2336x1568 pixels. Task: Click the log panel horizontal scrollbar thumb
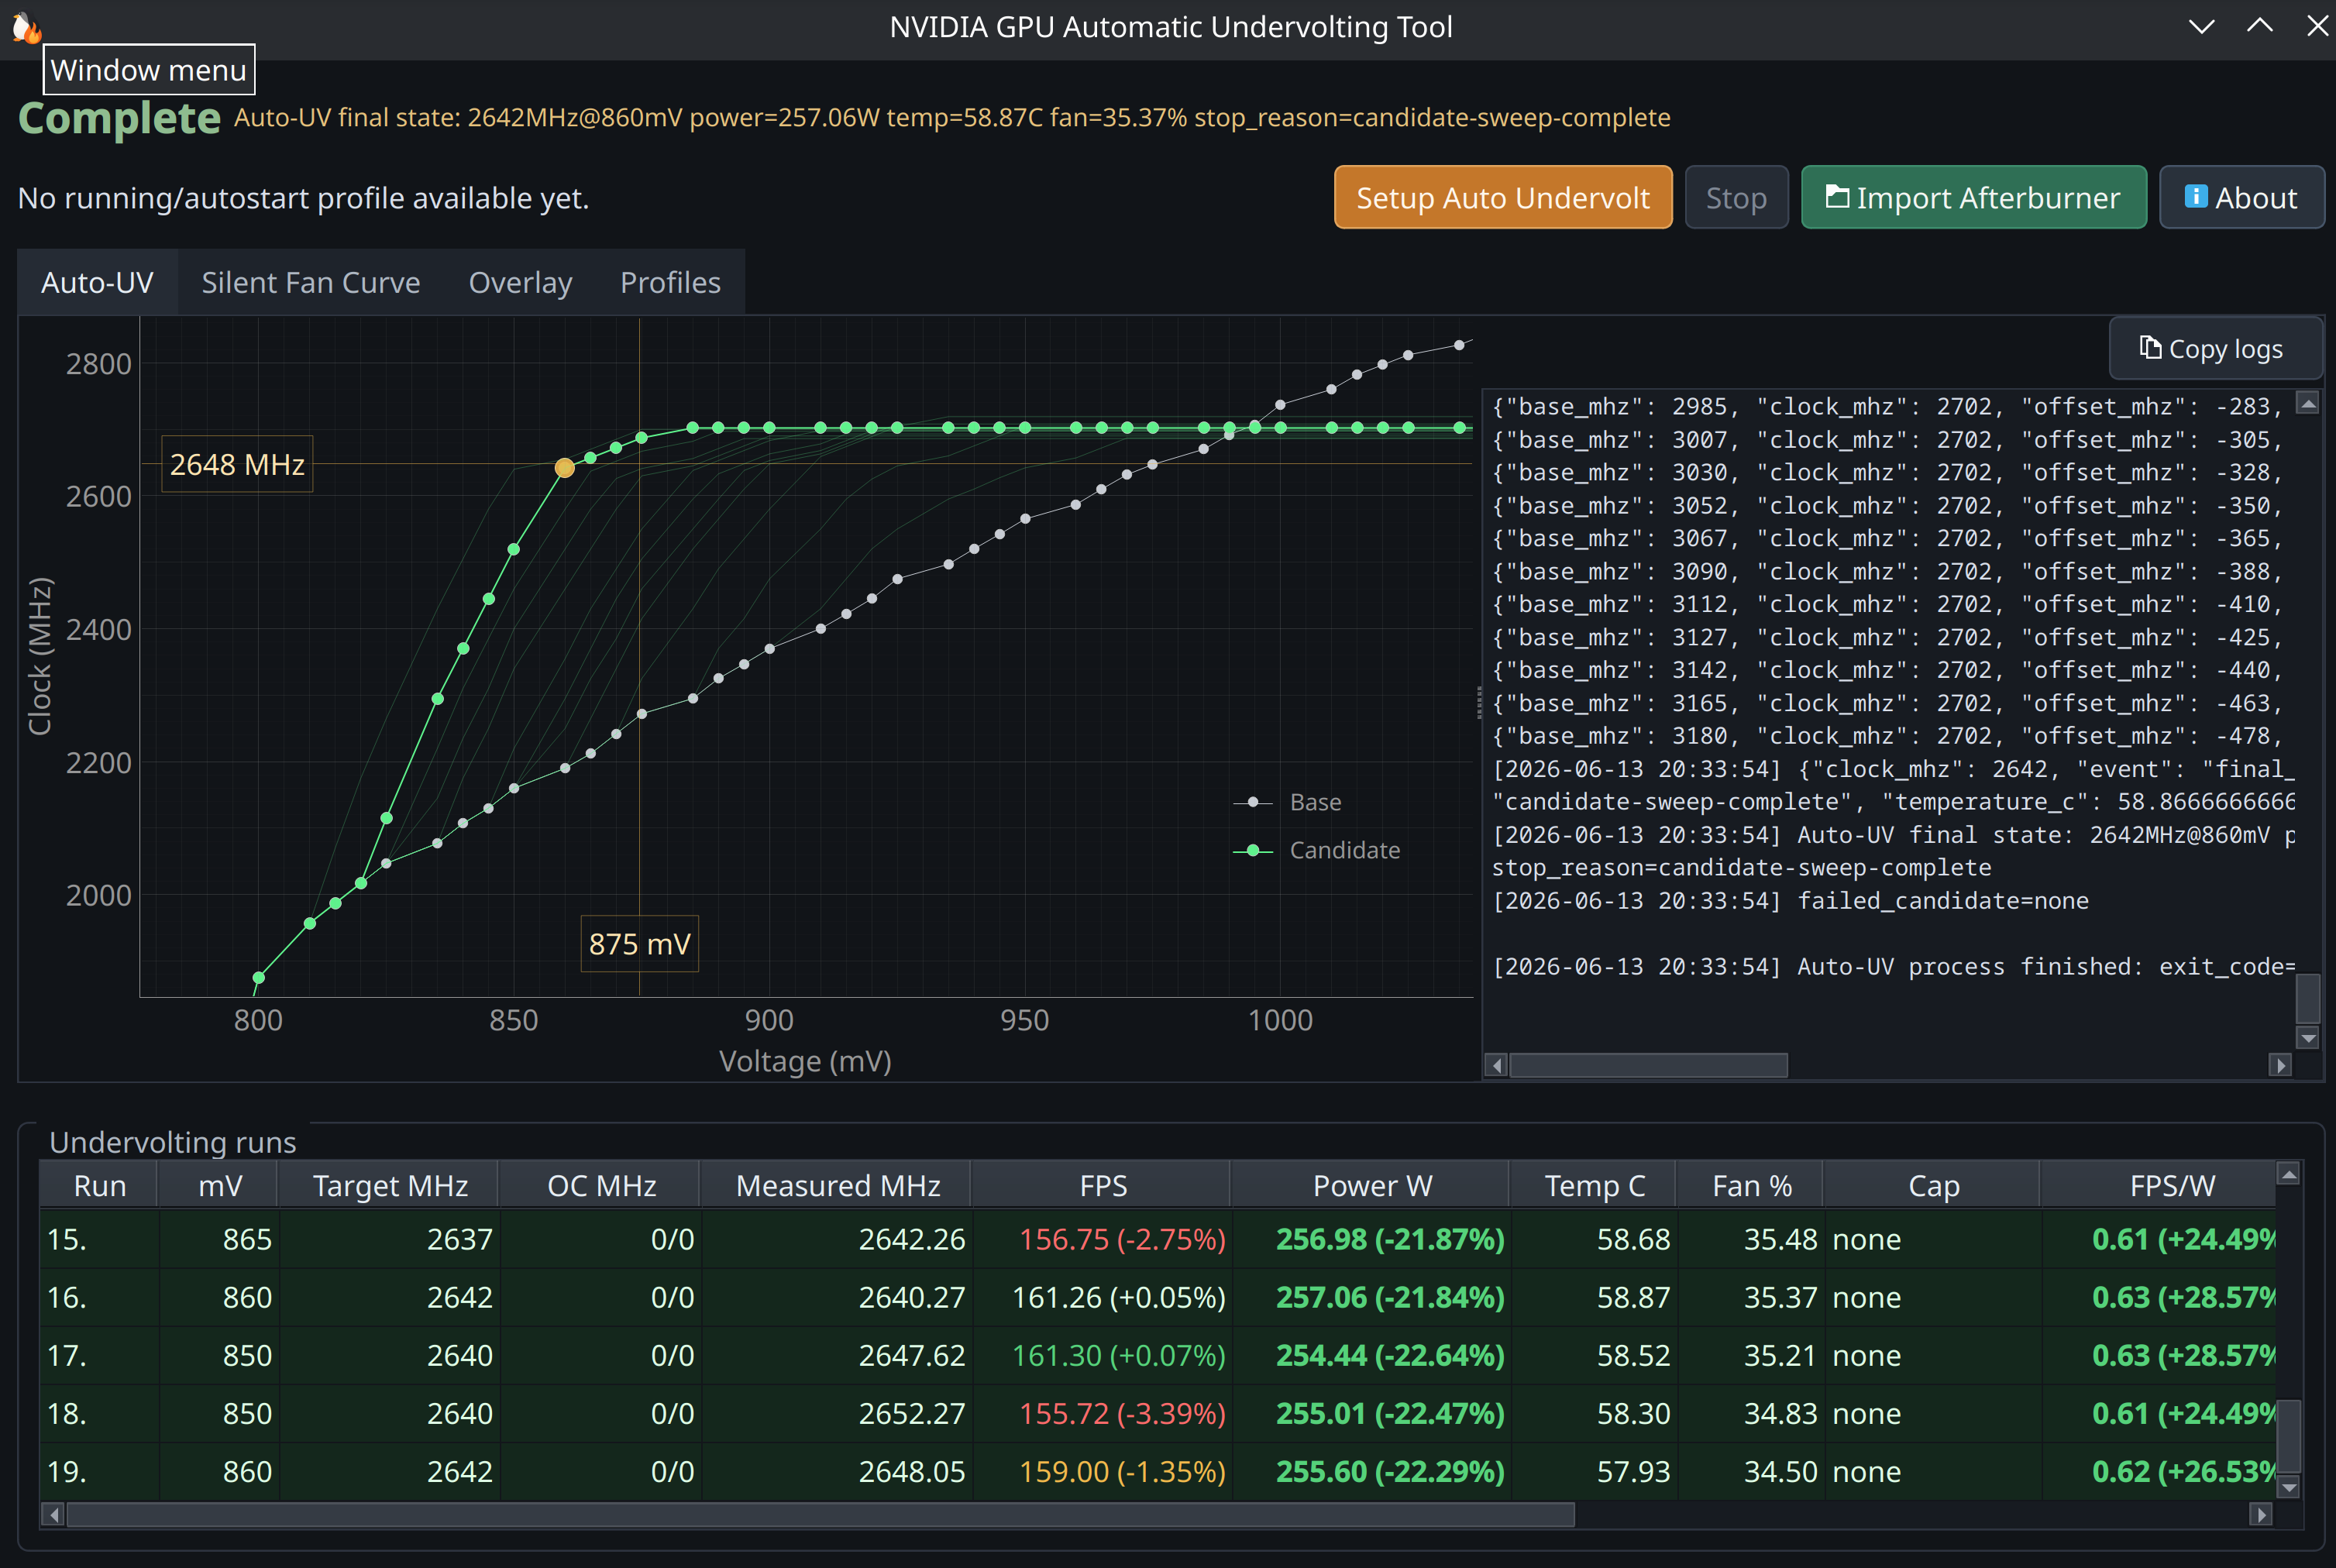pyautogui.click(x=1648, y=1066)
